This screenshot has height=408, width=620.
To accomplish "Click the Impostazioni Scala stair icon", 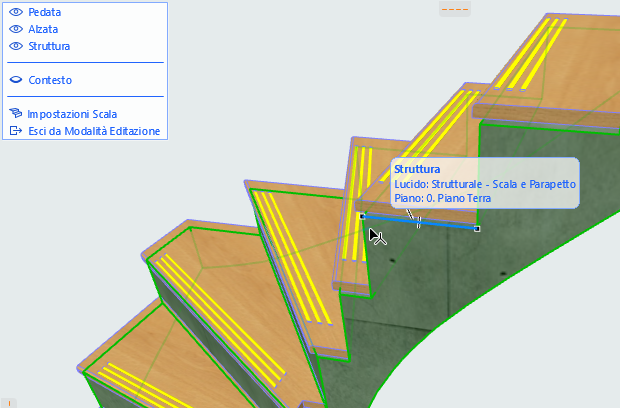I will 16,114.
